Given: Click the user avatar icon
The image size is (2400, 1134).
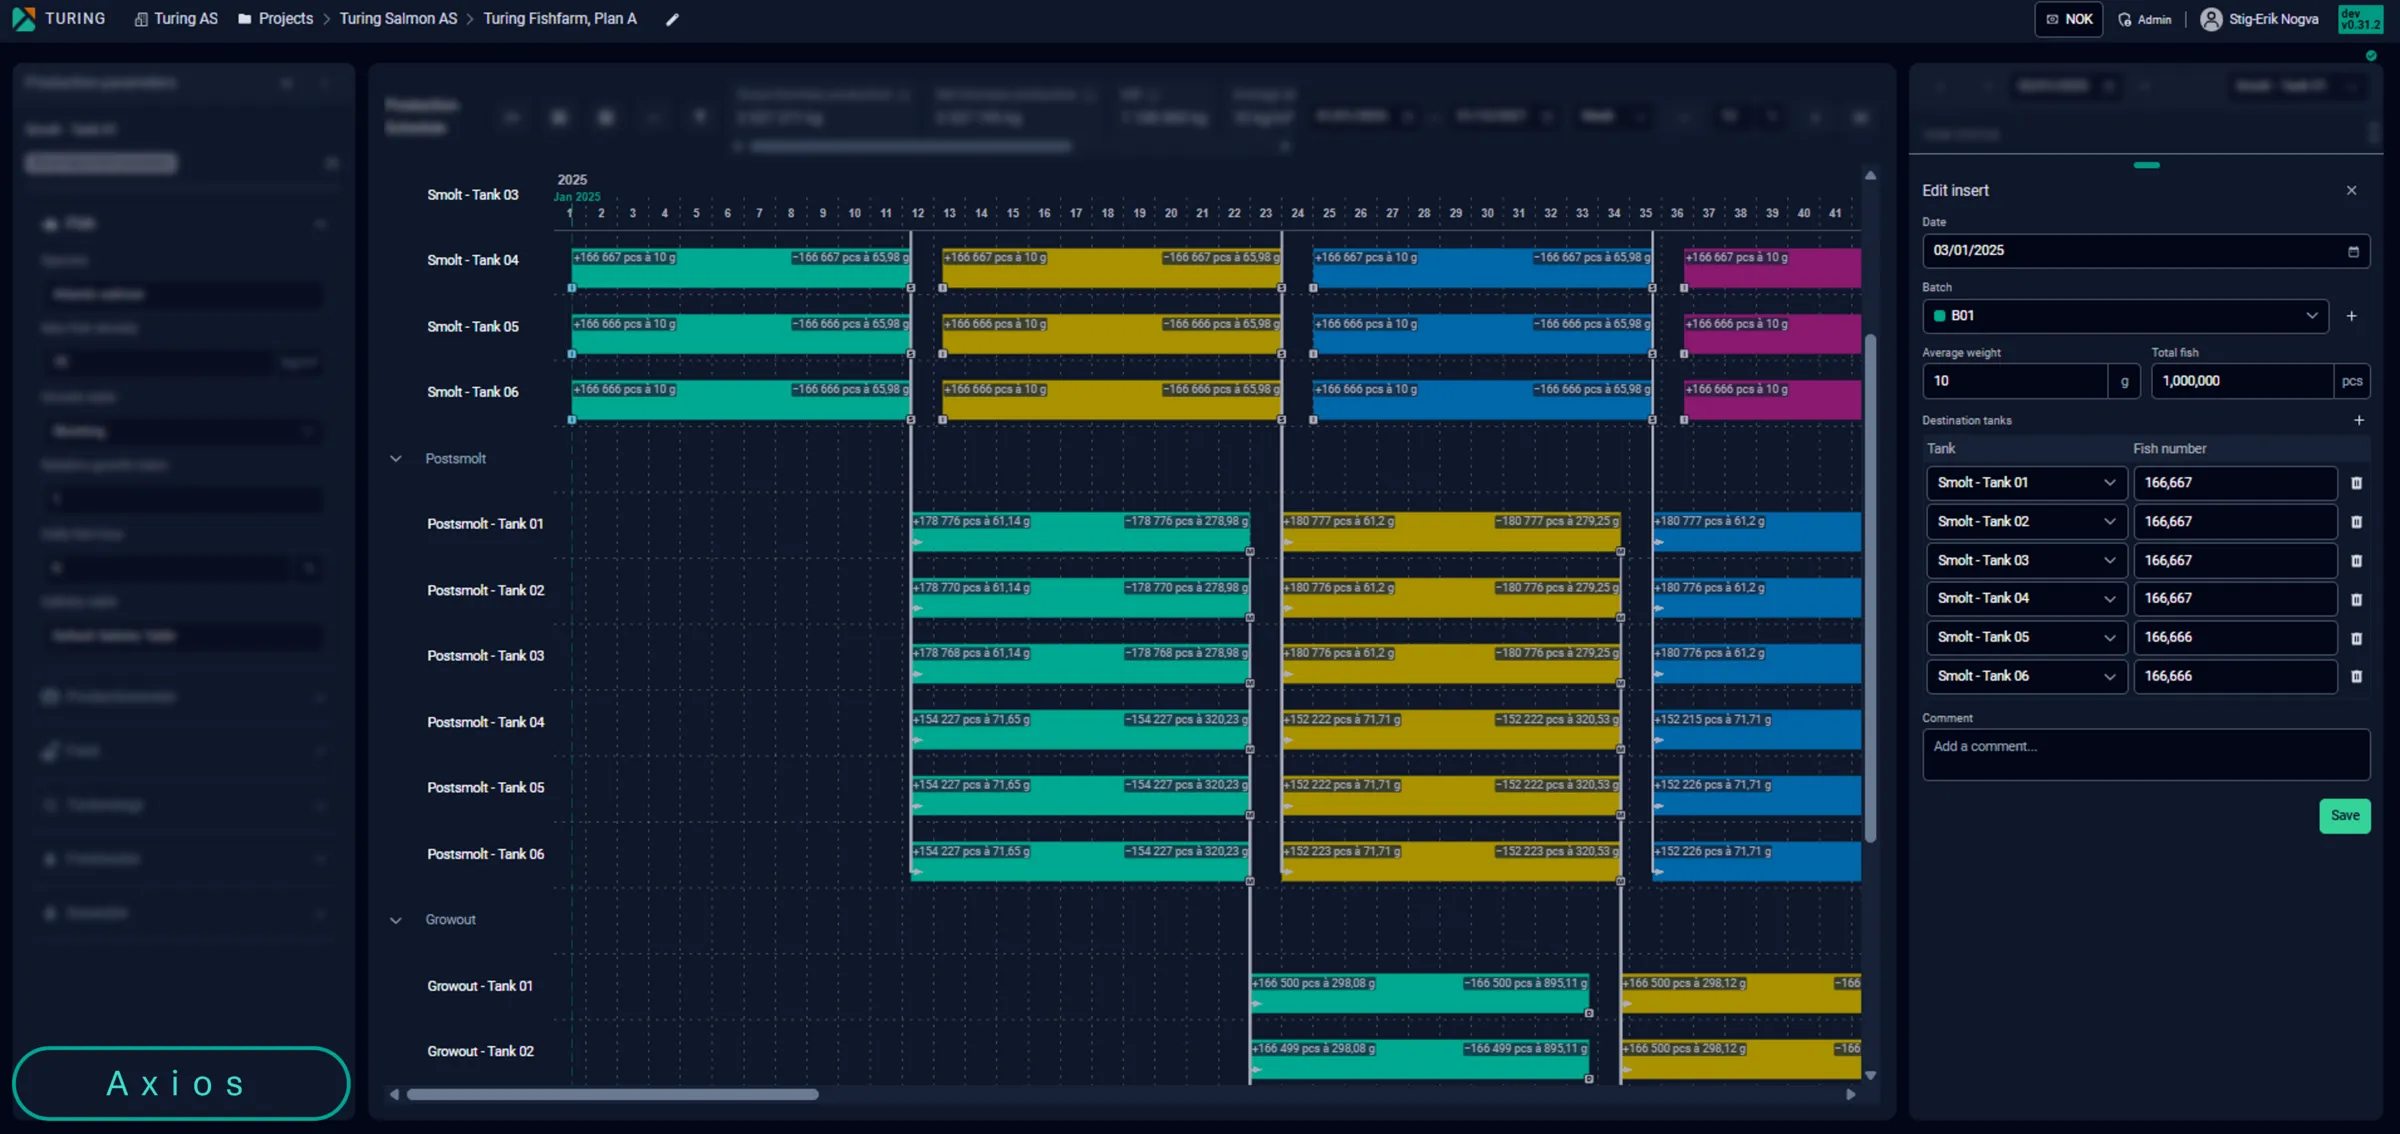Looking at the screenshot, I should 2210,19.
